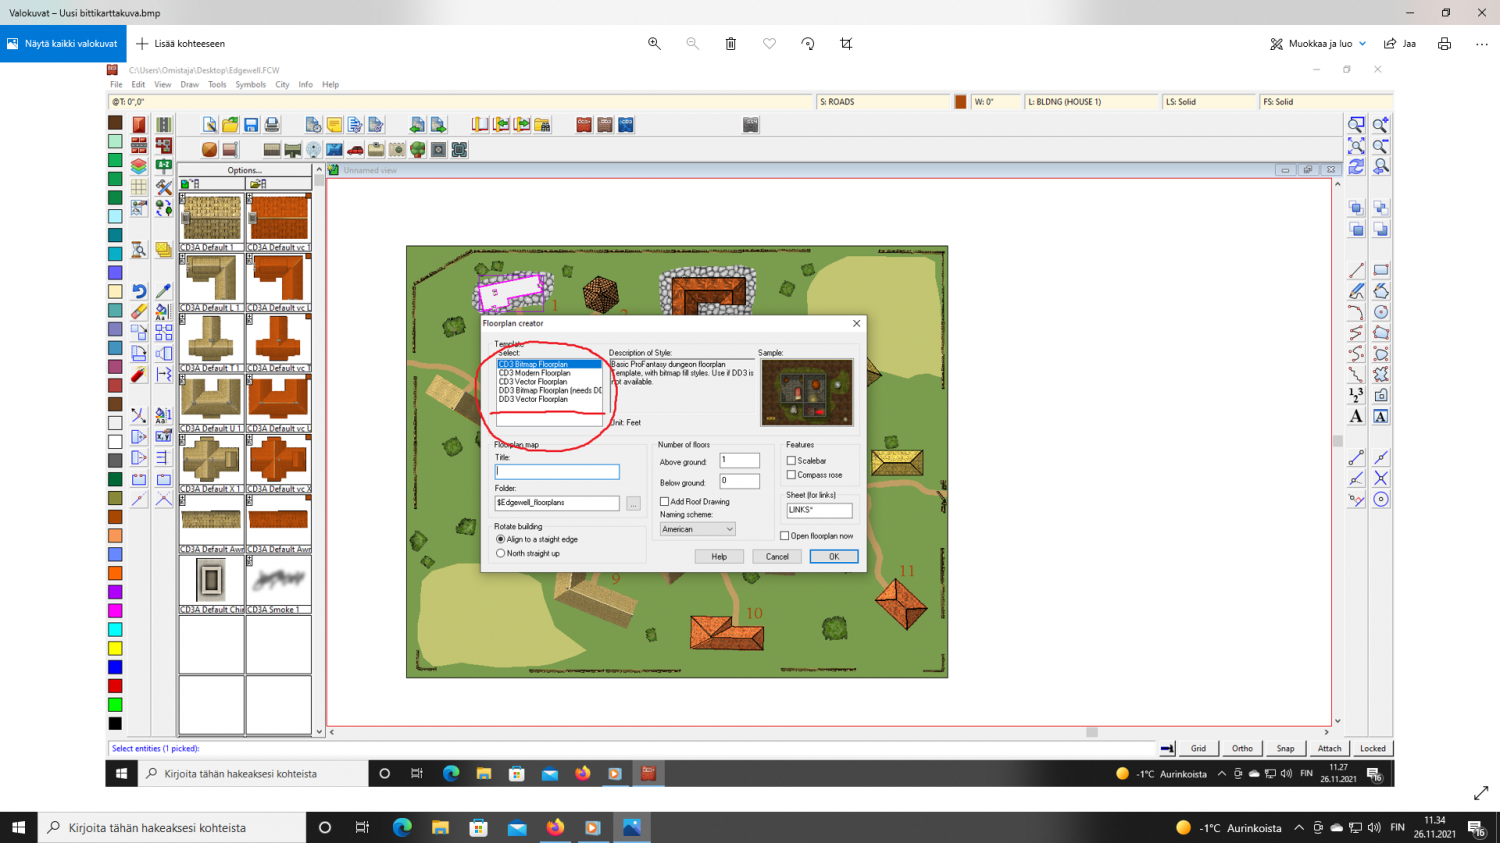The height and width of the screenshot is (843, 1500).
Task: Click the red car symbol catalog icon
Action: point(355,150)
